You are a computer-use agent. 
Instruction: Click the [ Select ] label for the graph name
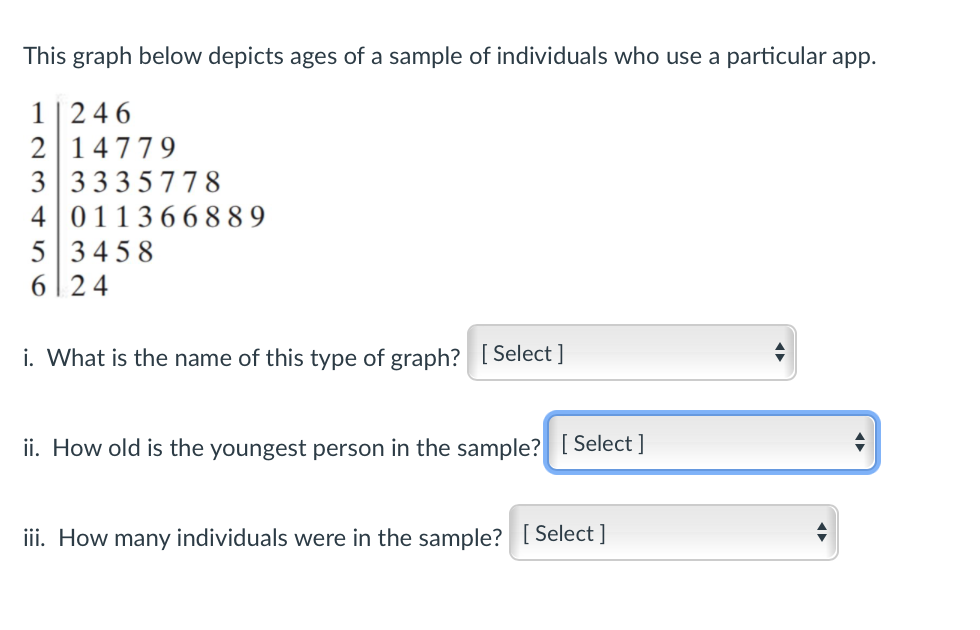pyautogui.click(x=524, y=352)
